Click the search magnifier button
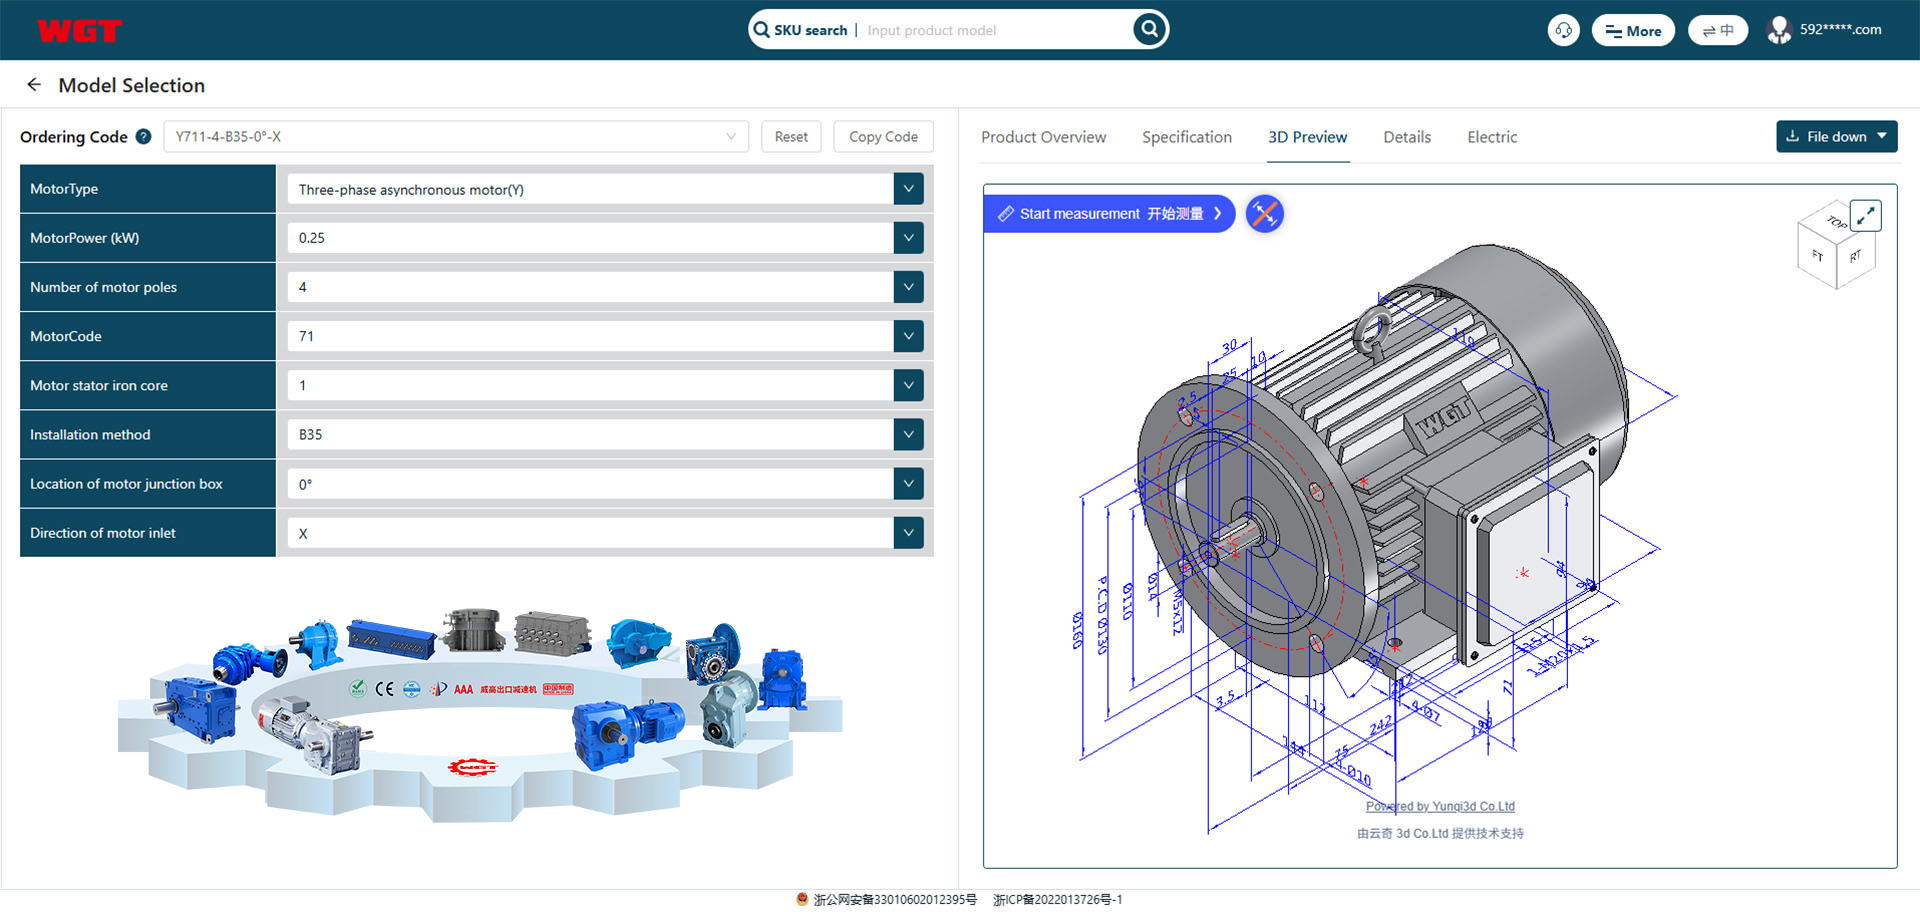The width and height of the screenshot is (1920, 912). [1149, 30]
